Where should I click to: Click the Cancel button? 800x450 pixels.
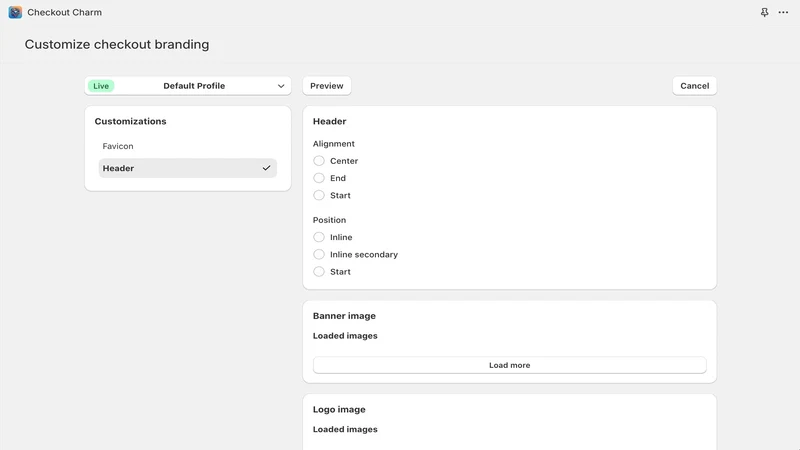pyautogui.click(x=694, y=86)
